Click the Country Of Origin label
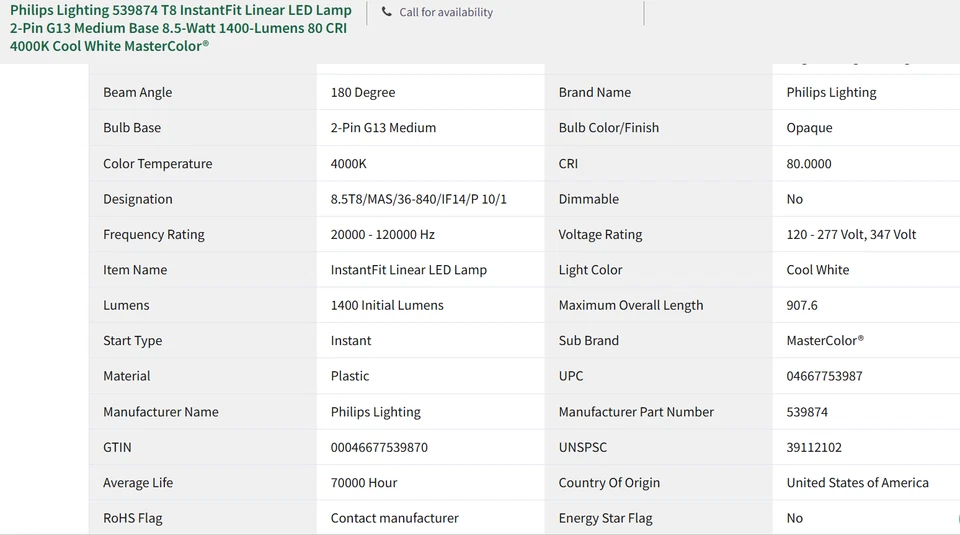This screenshot has height=535, width=960. tap(609, 483)
